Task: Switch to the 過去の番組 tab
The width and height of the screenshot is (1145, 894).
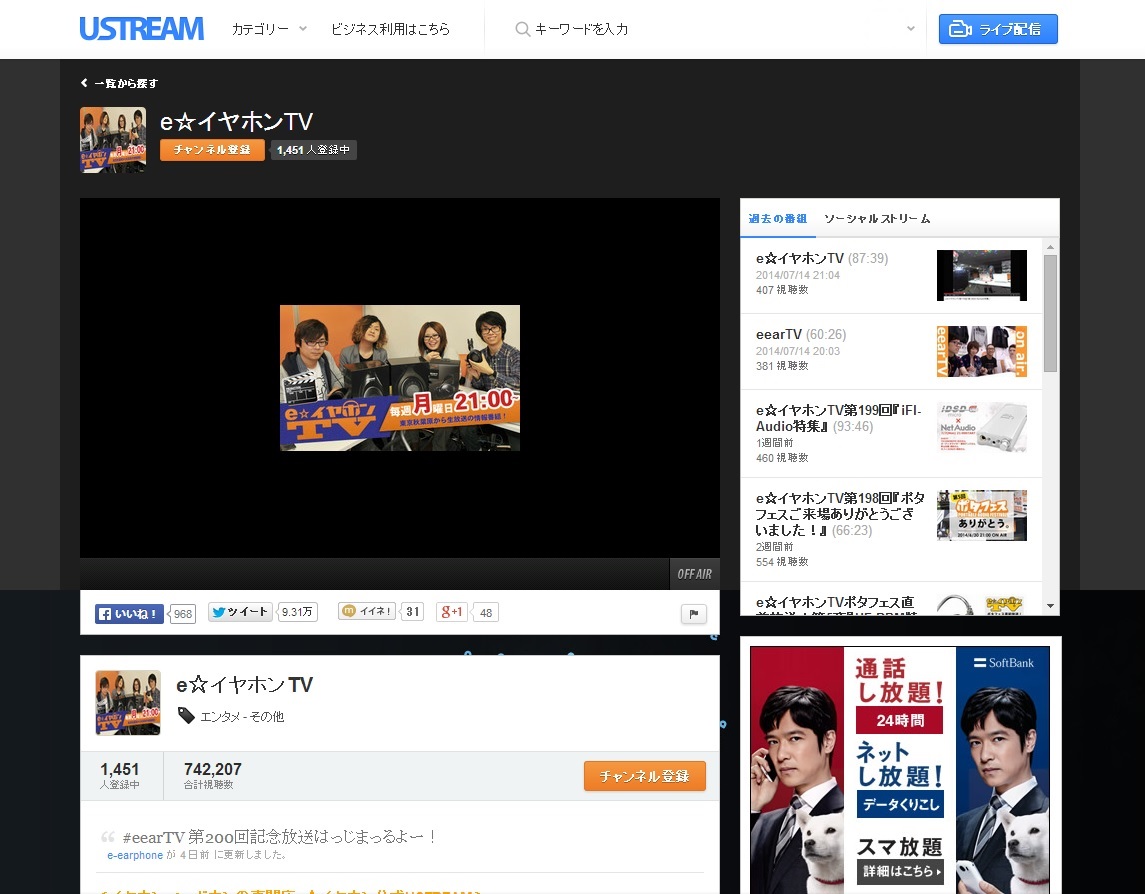Action: [777, 218]
